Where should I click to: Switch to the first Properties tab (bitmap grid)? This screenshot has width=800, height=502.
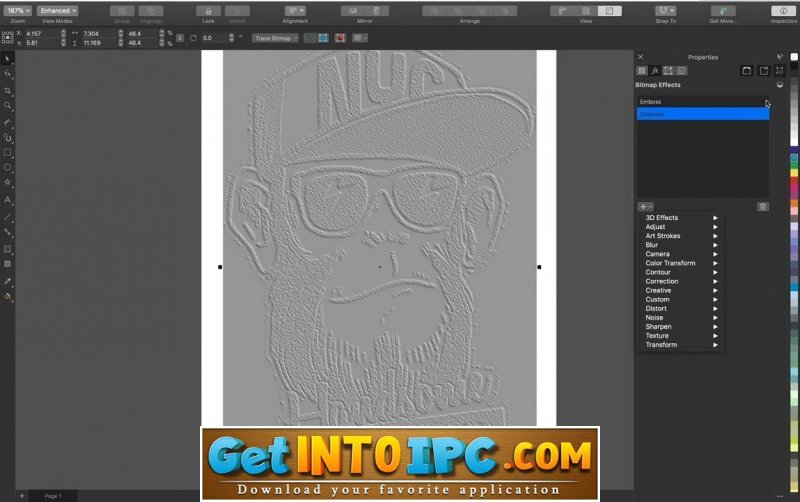642,71
